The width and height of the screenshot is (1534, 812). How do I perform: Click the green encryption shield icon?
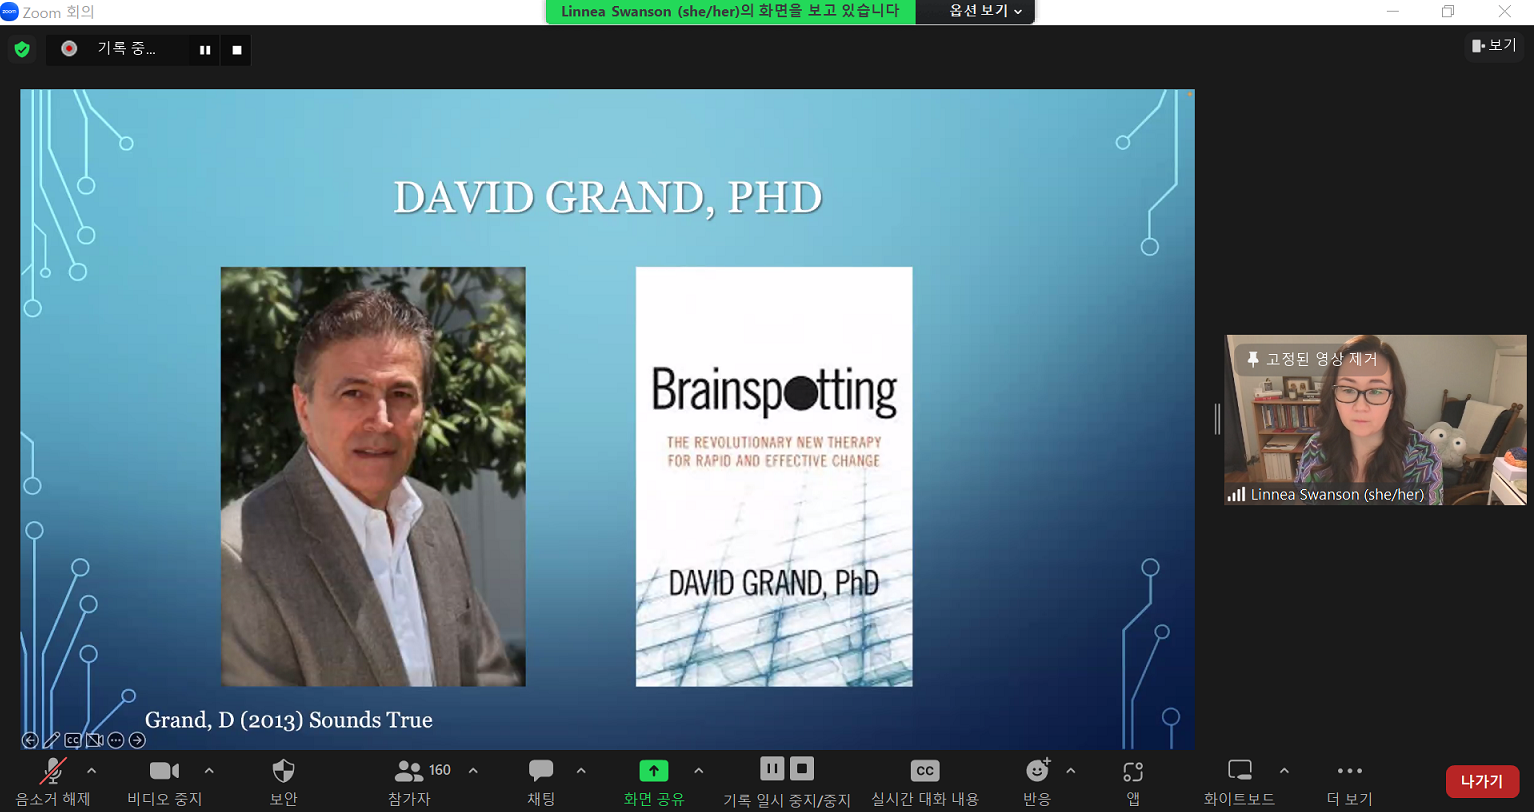pos(22,49)
